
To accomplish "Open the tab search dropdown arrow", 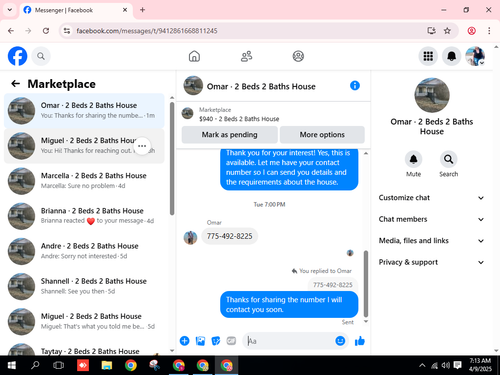I will (10, 10).
